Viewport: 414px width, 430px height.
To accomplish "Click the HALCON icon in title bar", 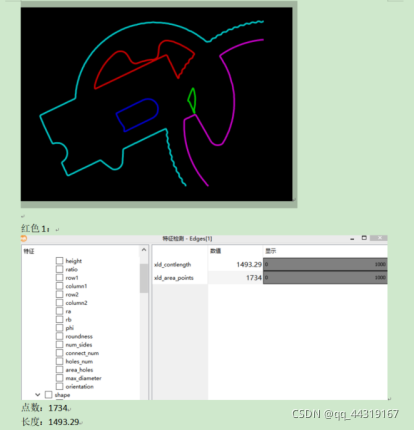I will pyautogui.click(x=24, y=238).
